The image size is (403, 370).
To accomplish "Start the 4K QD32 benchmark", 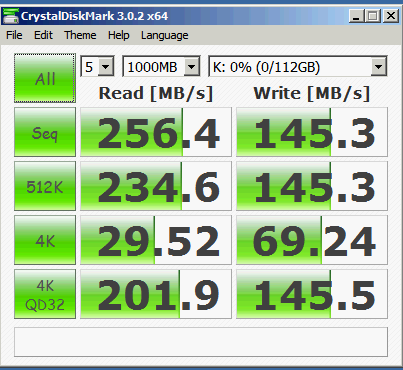I will pos(45,294).
